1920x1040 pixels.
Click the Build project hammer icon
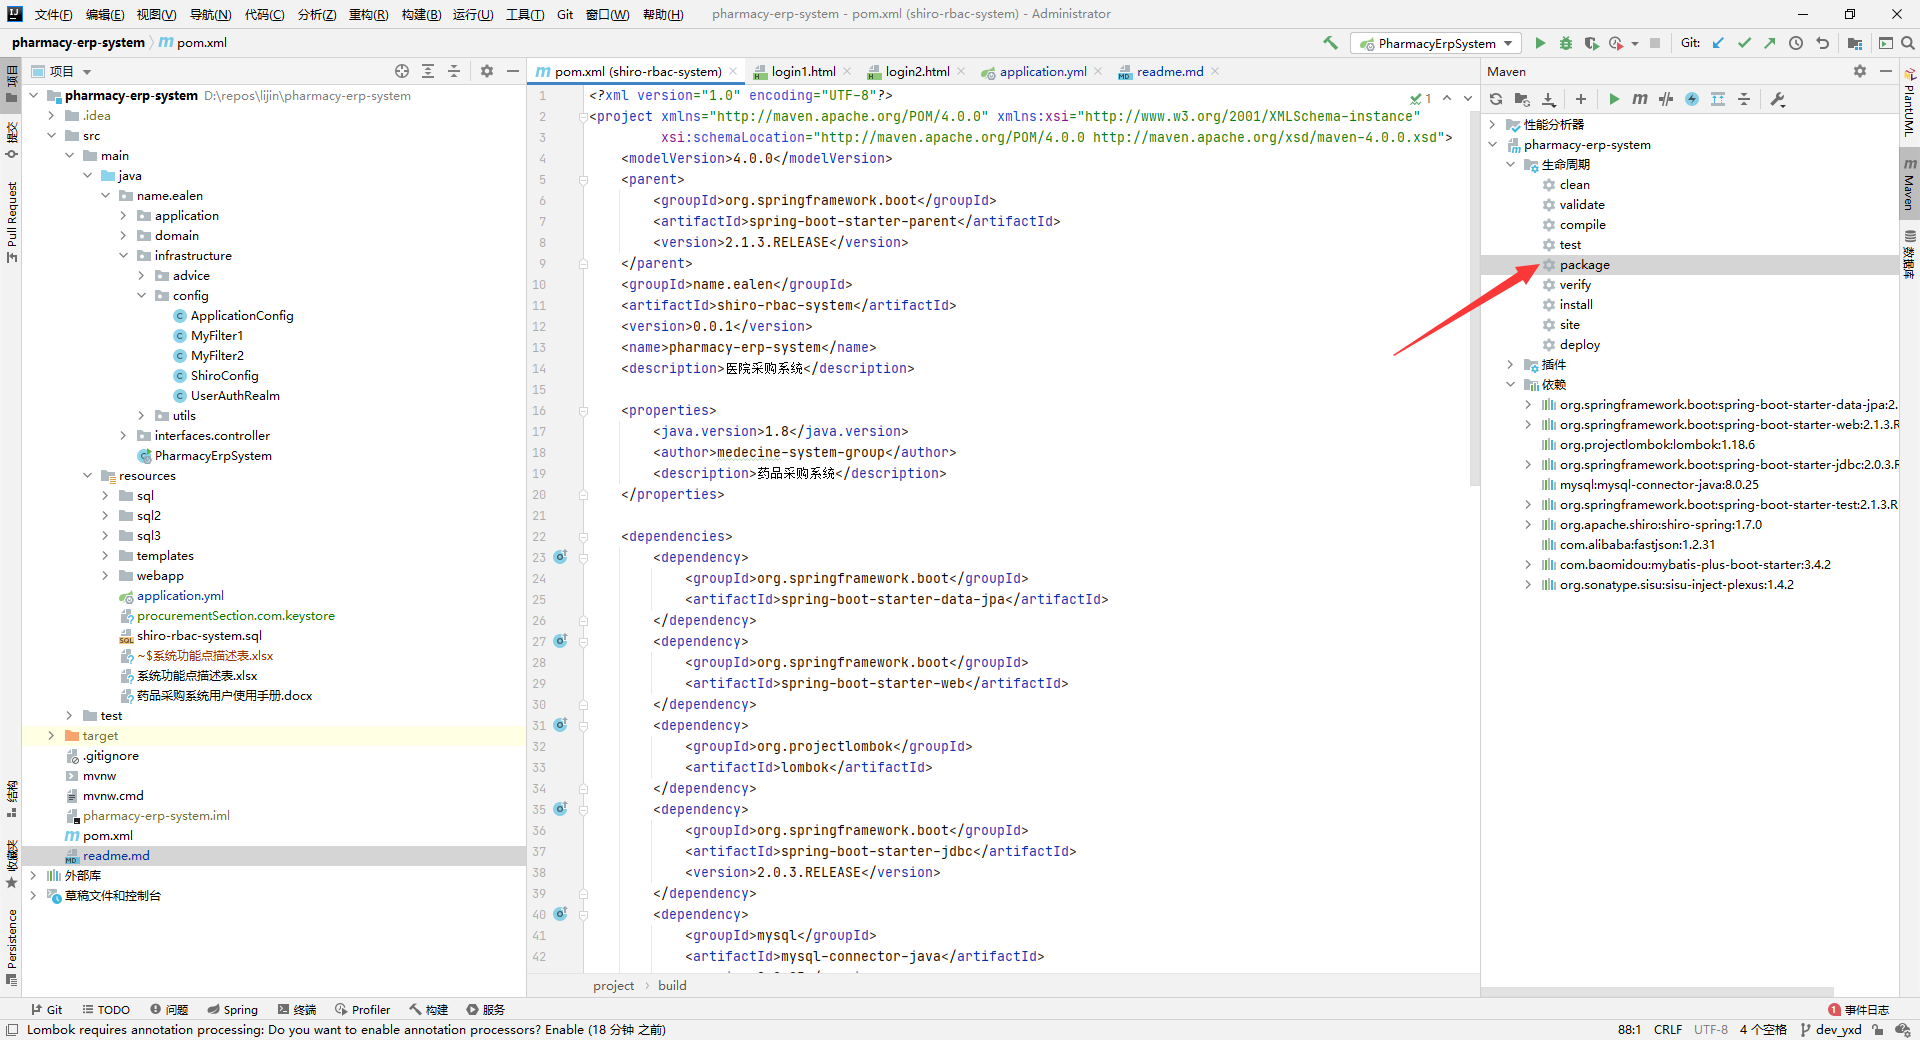[1330, 43]
